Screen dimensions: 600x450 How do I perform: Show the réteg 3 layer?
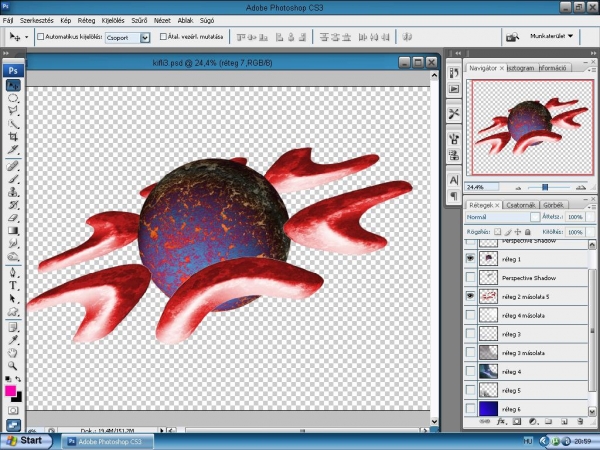click(x=470, y=334)
